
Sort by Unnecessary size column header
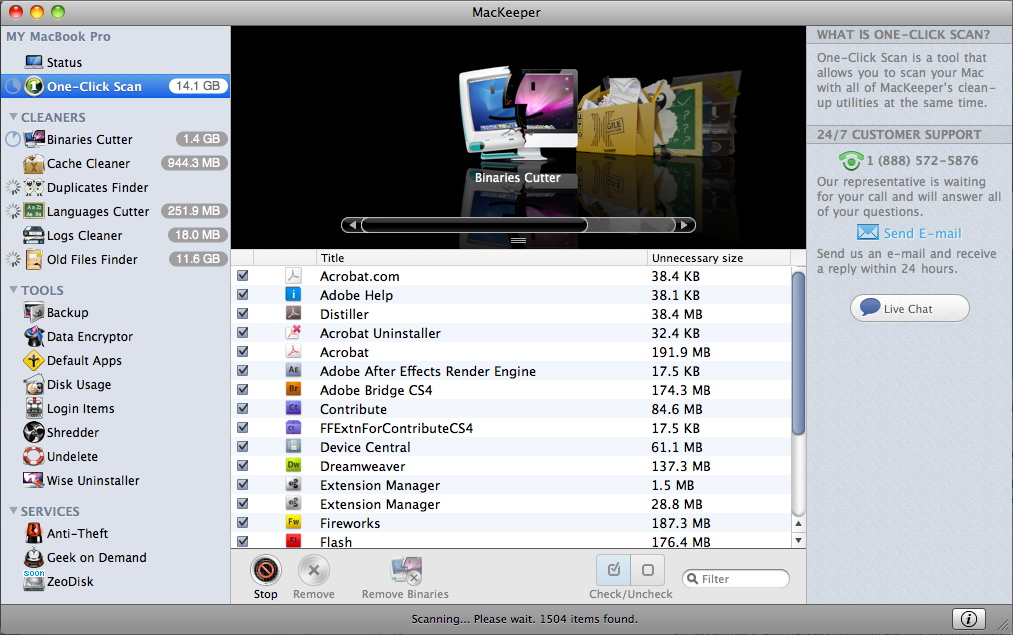click(x=715, y=258)
